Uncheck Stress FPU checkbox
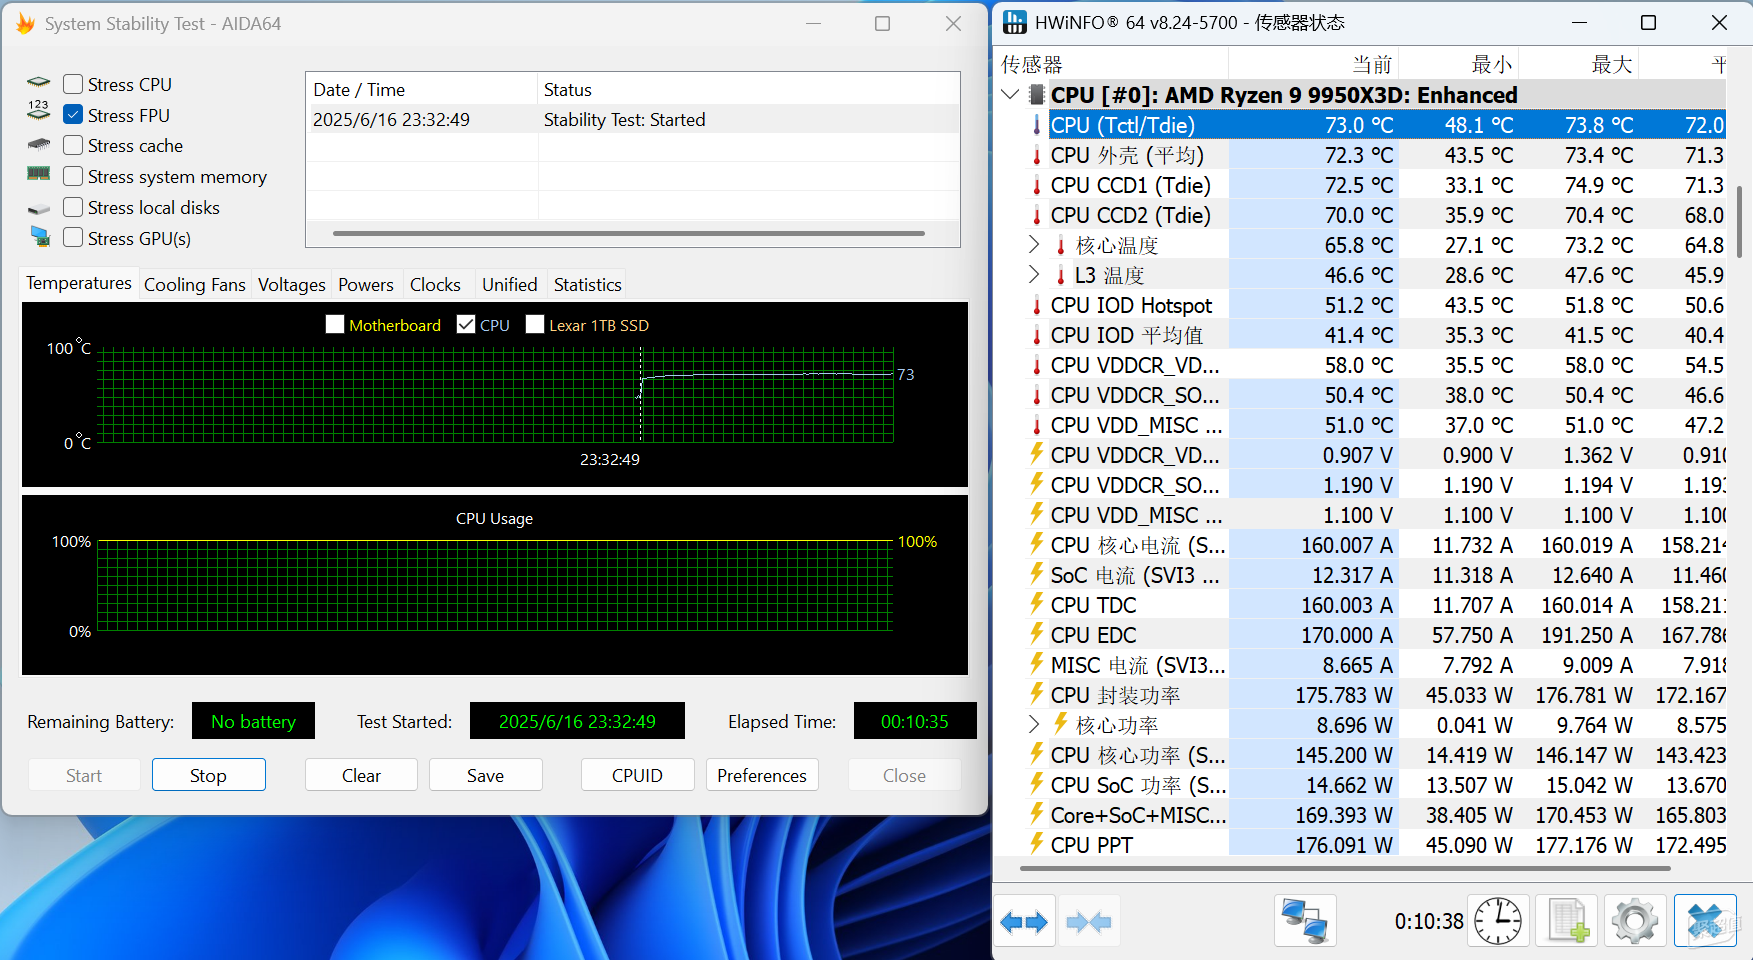The width and height of the screenshot is (1753, 960). pyautogui.click(x=73, y=115)
